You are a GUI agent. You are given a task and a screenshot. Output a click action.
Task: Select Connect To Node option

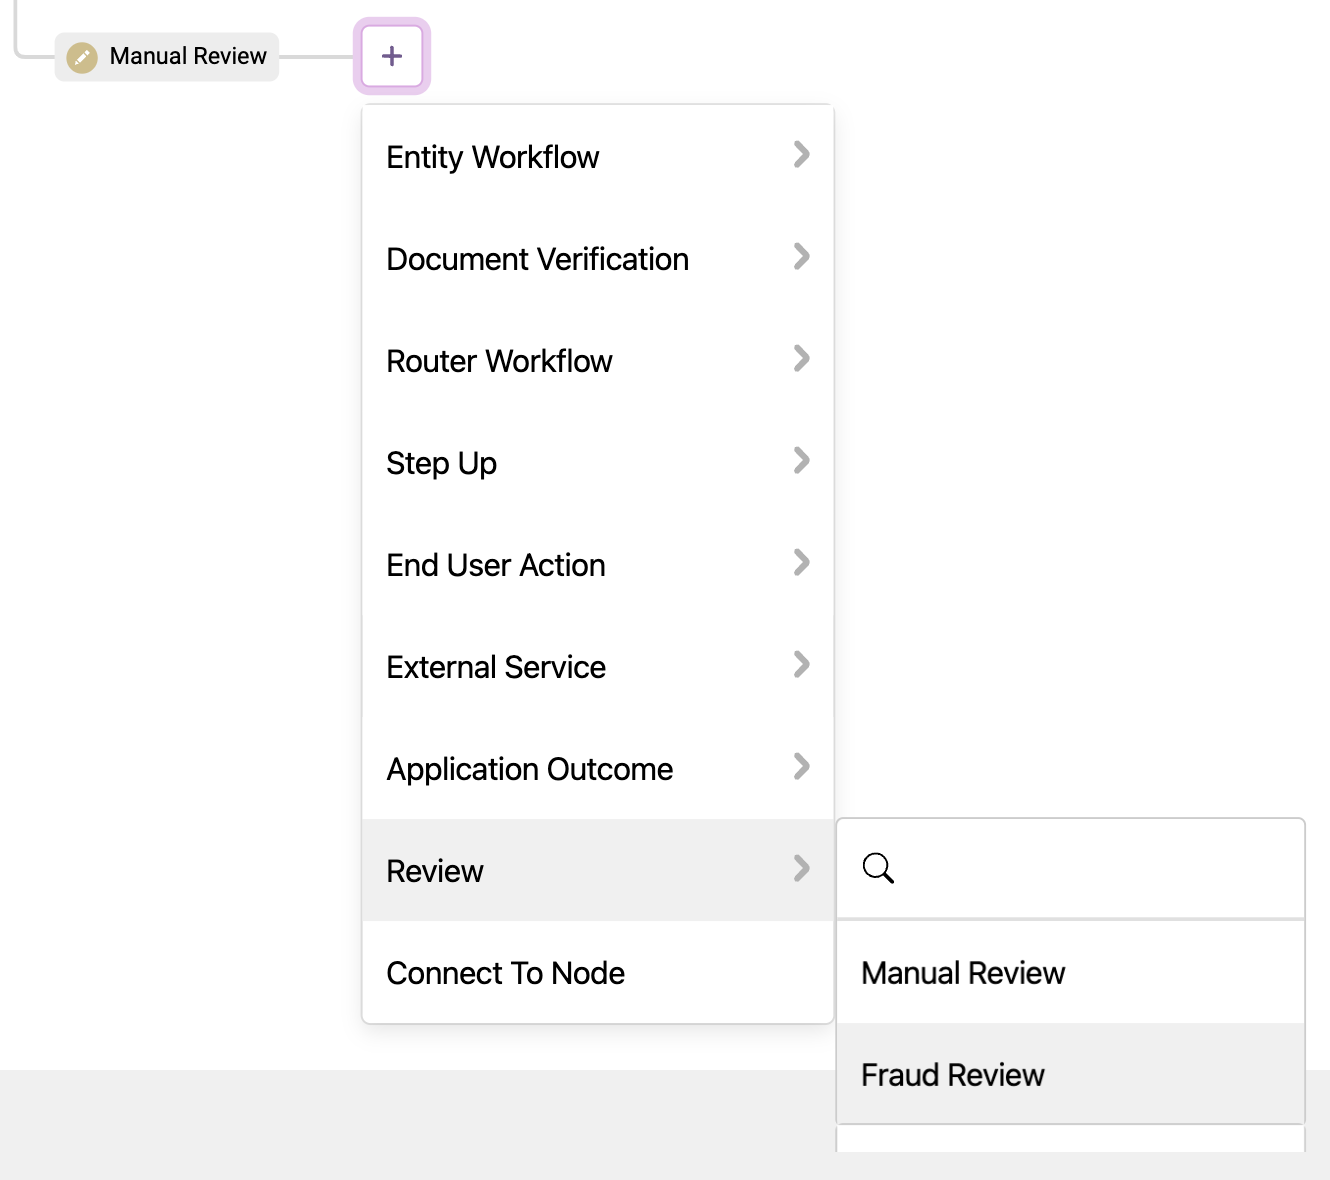[x=505, y=973]
